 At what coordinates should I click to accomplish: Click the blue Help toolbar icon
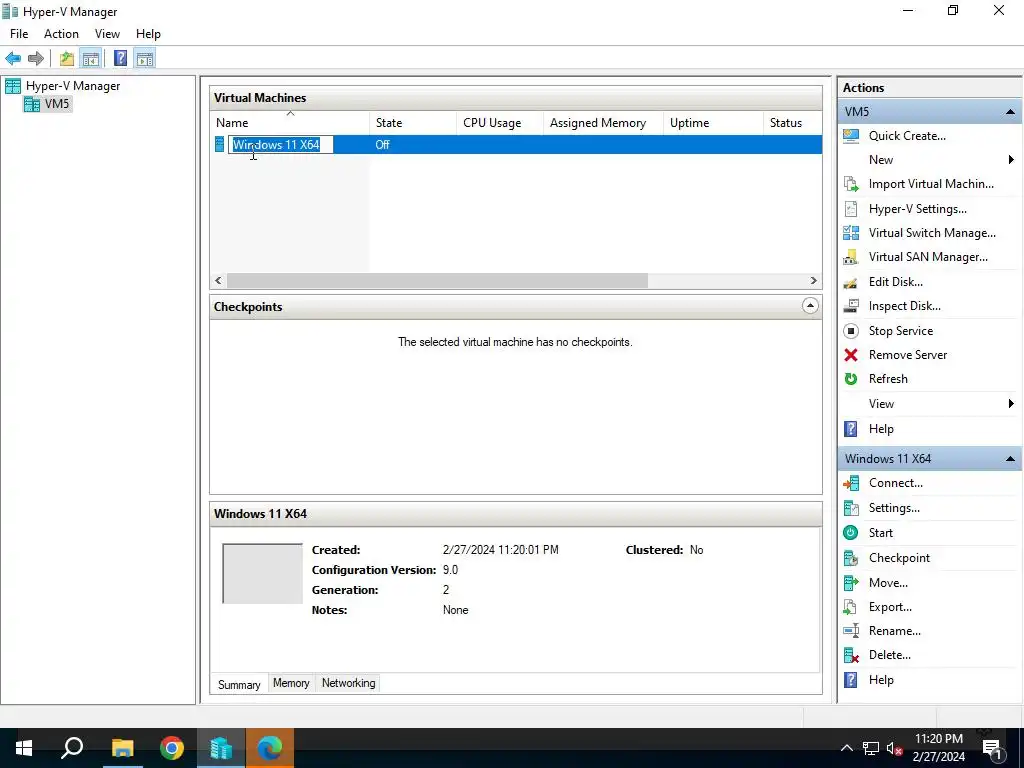120,59
